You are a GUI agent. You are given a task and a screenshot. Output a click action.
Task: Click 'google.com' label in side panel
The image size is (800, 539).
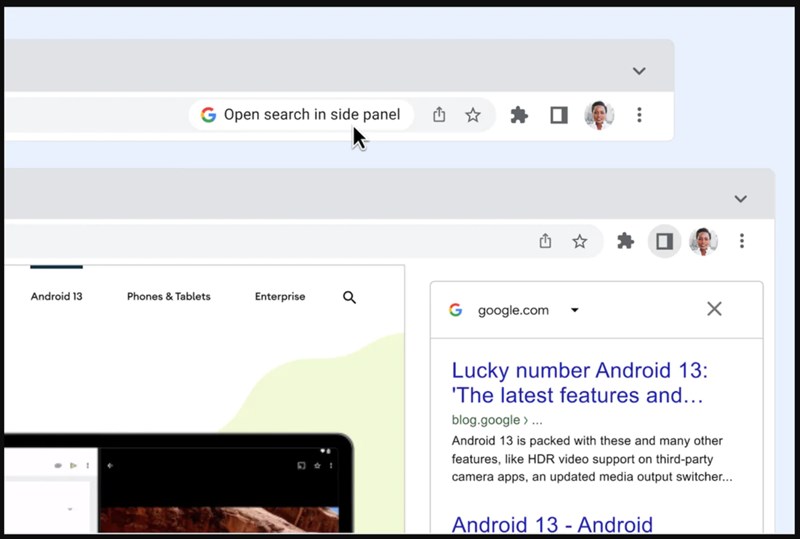click(x=513, y=310)
